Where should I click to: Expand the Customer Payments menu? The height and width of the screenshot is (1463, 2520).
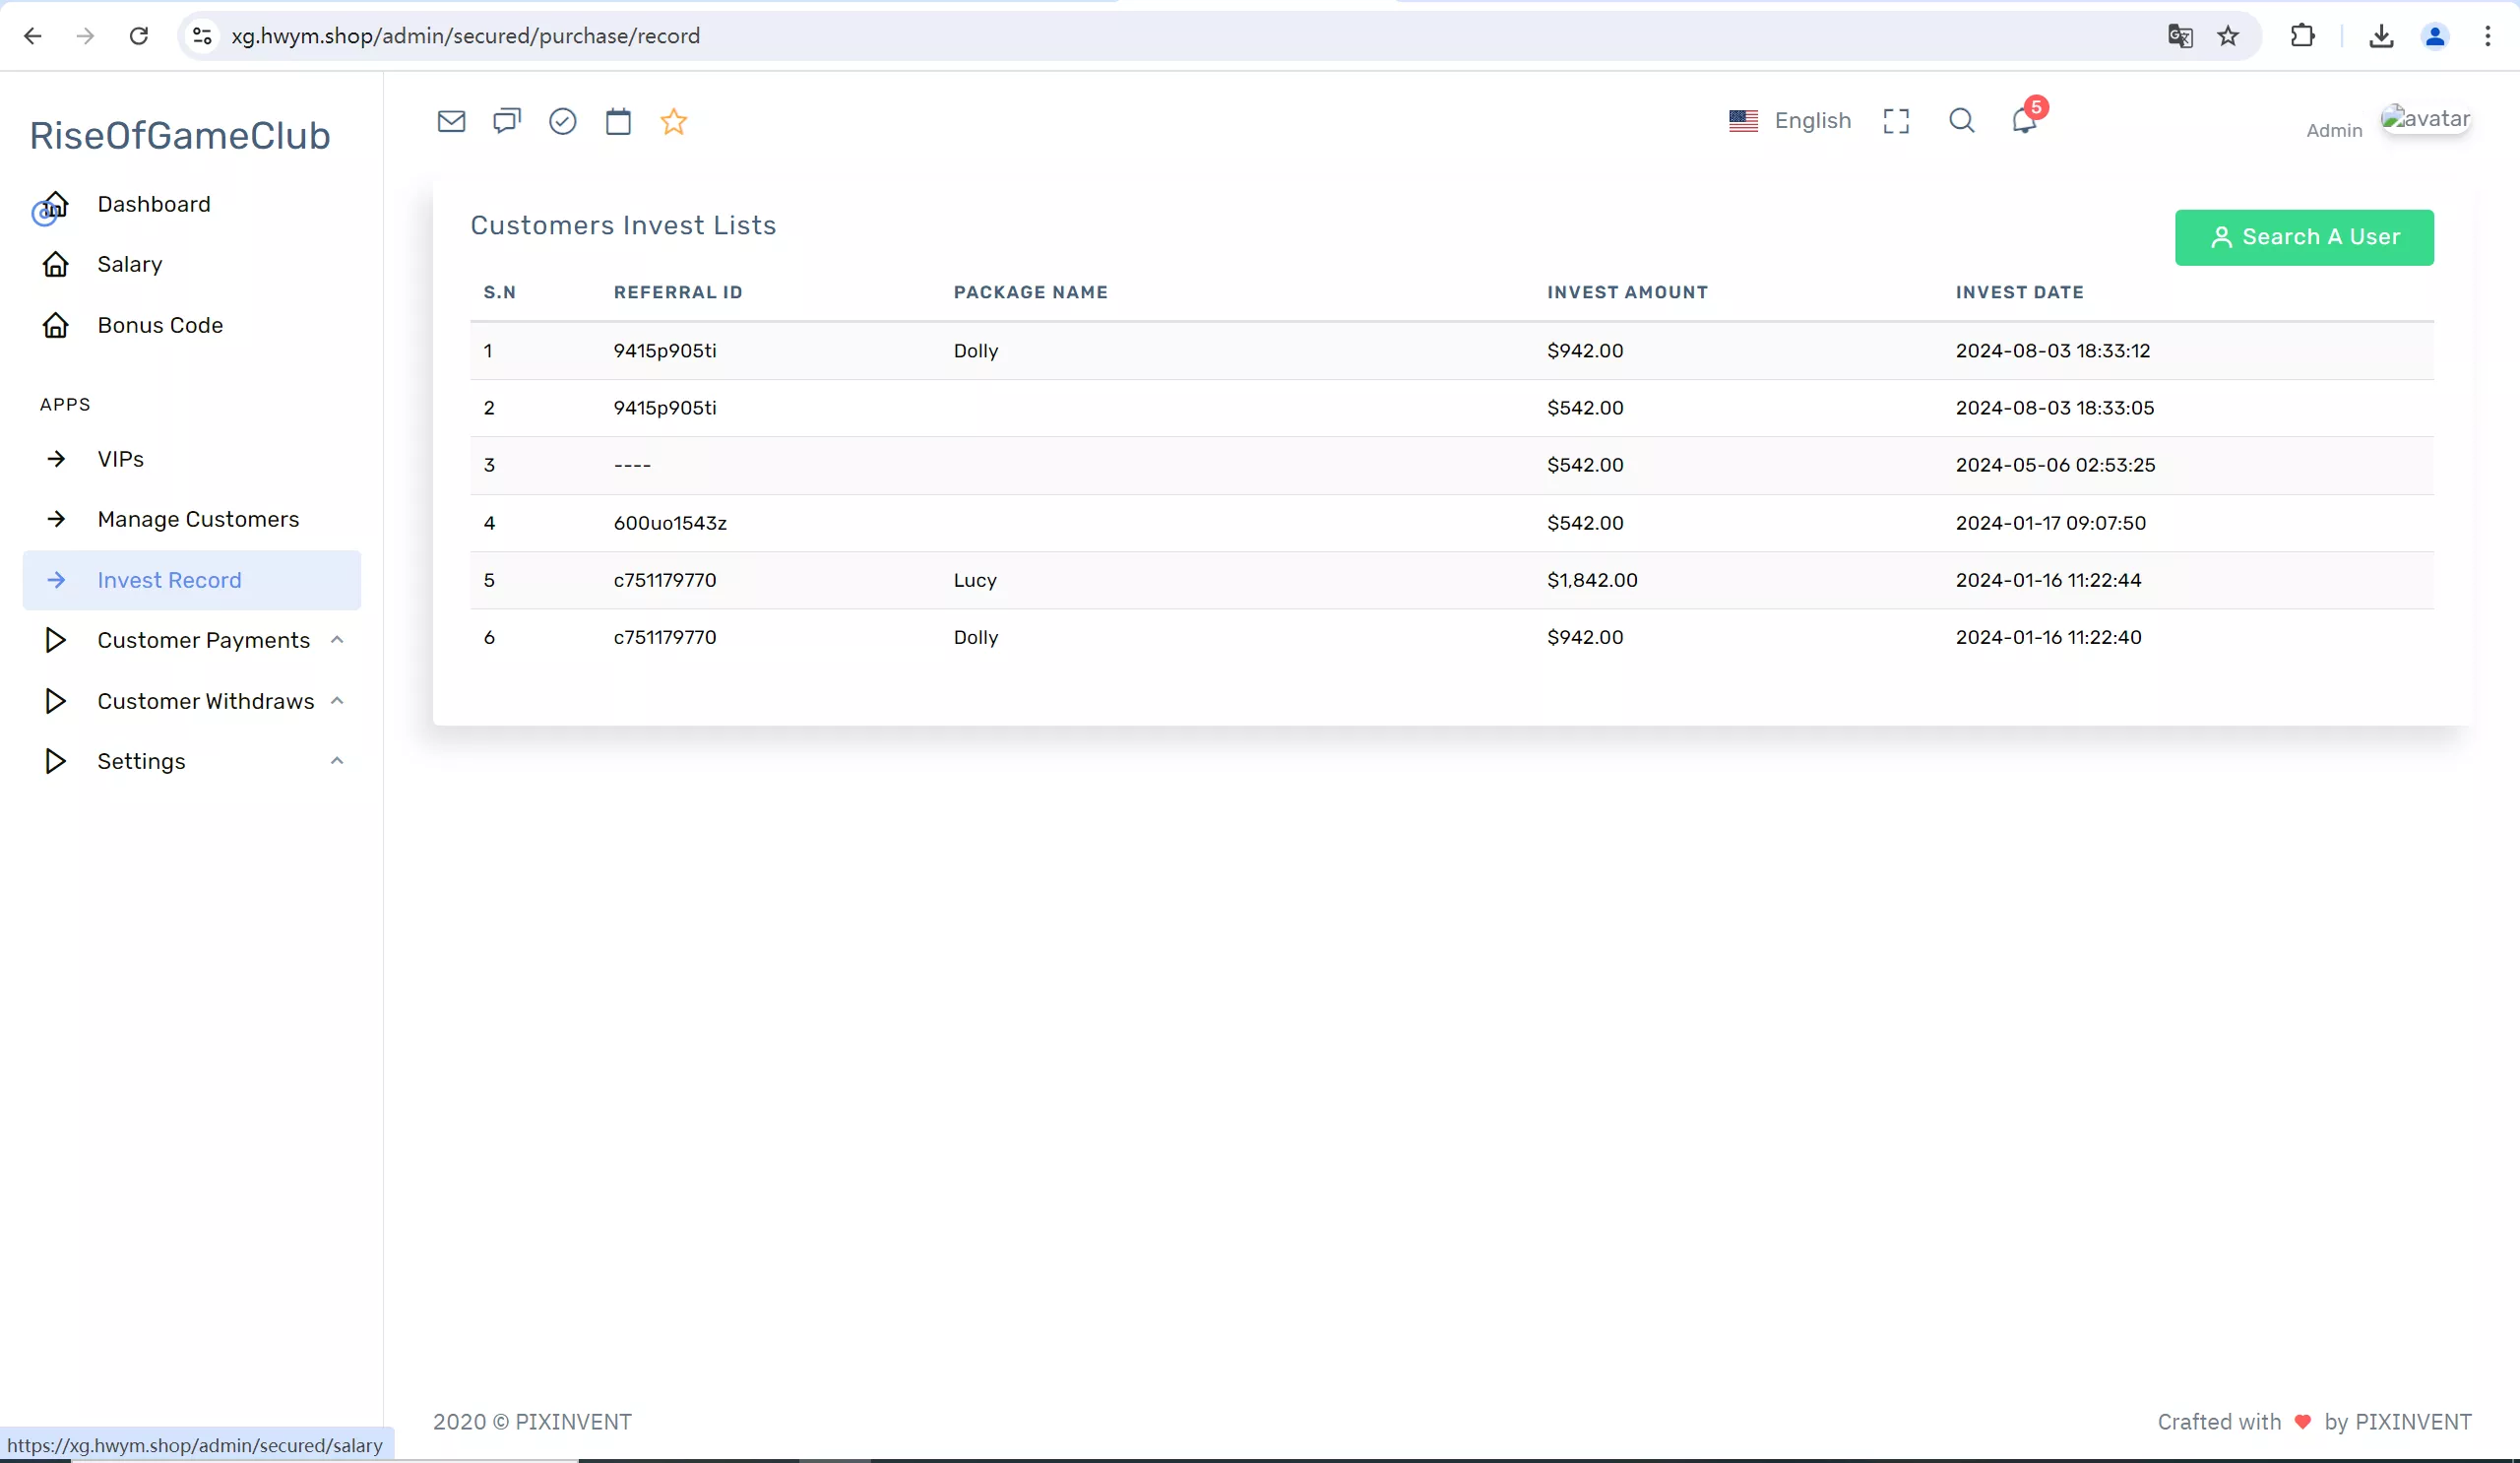[x=203, y=640]
